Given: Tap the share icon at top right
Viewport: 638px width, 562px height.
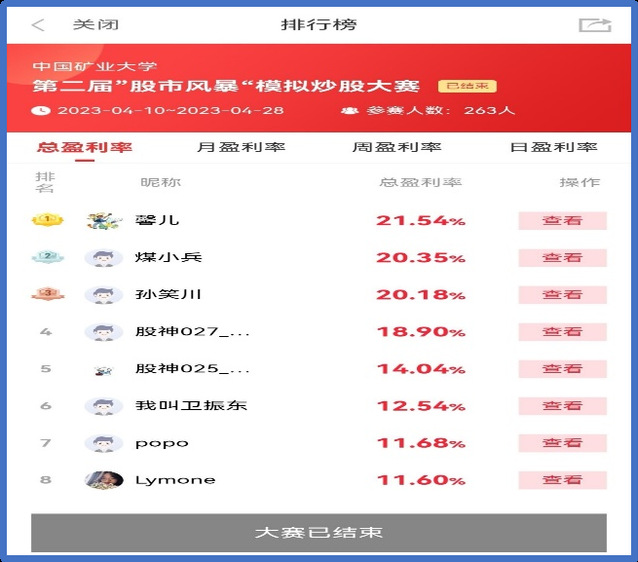Looking at the screenshot, I should pos(594,25).
